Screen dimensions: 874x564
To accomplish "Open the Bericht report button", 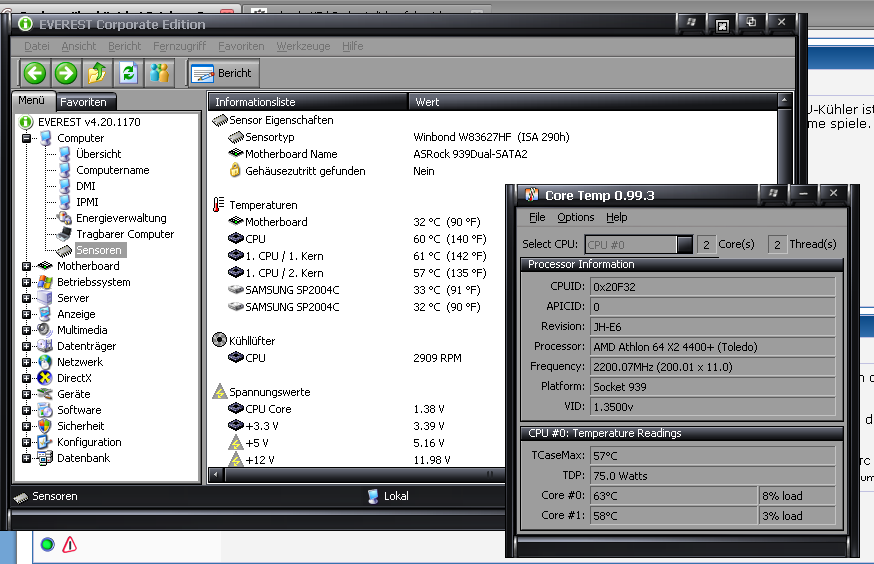I will click(x=222, y=73).
